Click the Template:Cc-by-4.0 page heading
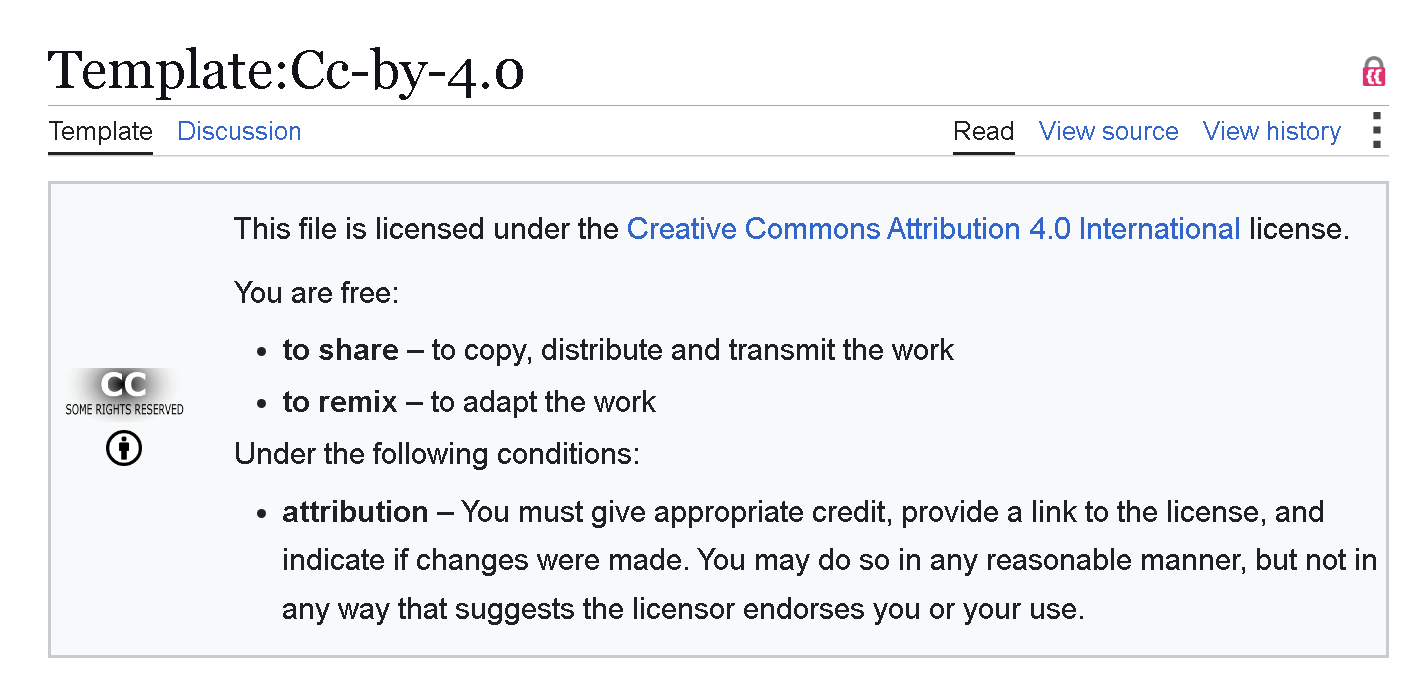The width and height of the screenshot is (1402, 680). click(286, 70)
